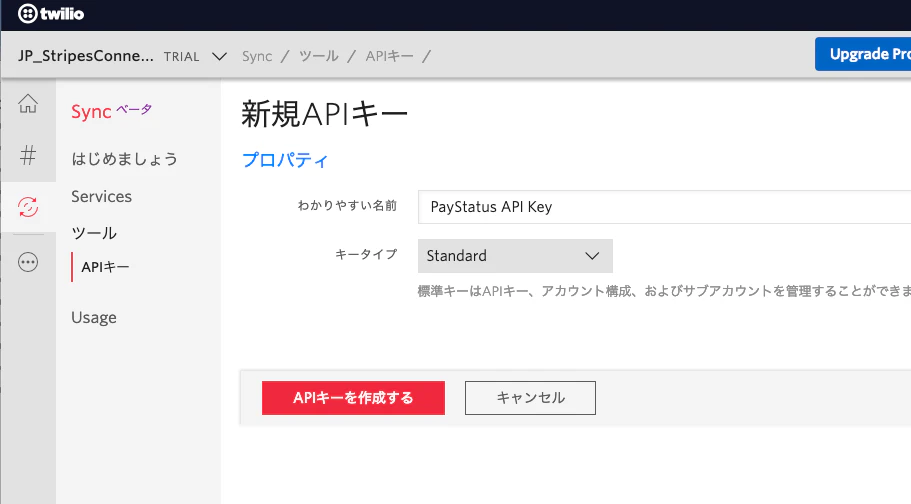This screenshot has height=504, width=911.
Task: Click the キータイプ label
Action: [x=367, y=255]
